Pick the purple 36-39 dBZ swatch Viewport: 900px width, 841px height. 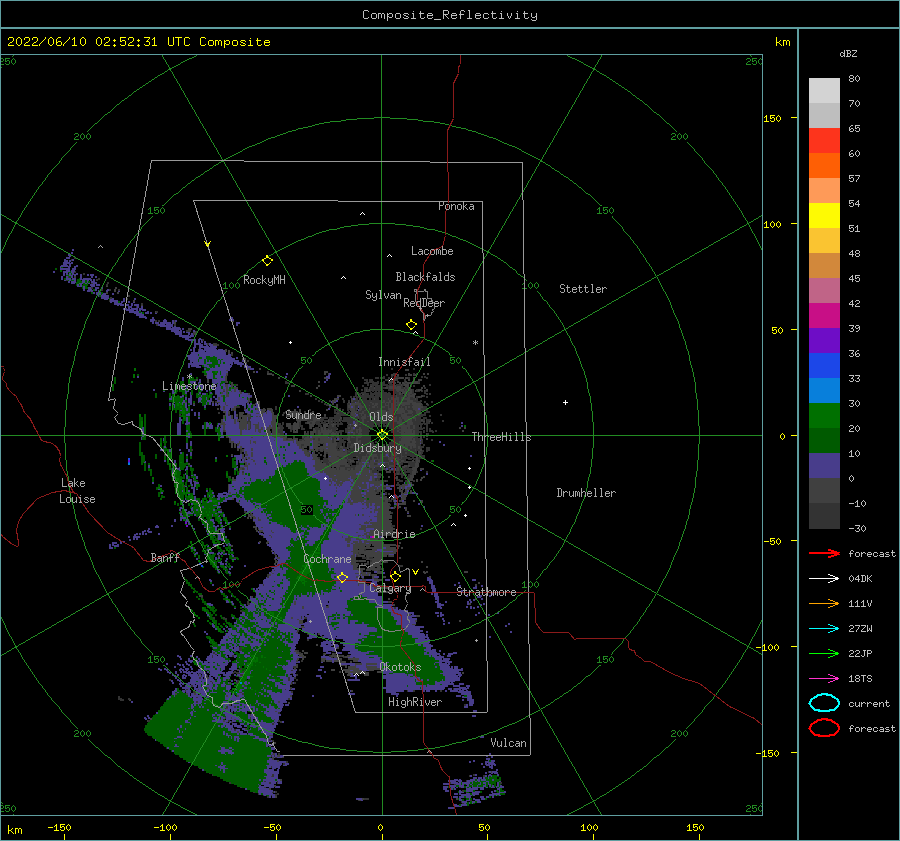824,341
